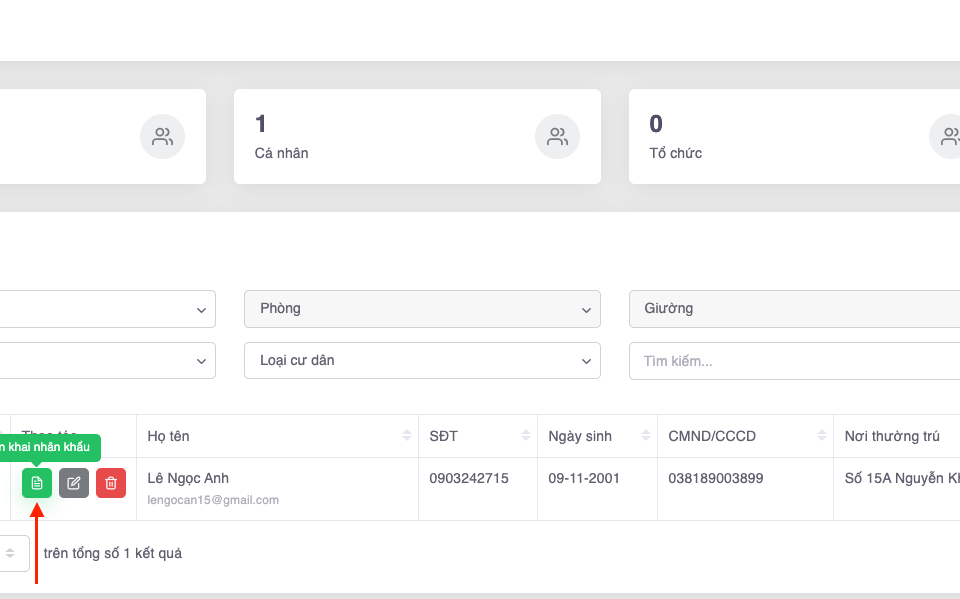The width and height of the screenshot is (960, 599).
Task: Sort by the CMND/CCCD column header
Action: click(x=712, y=436)
